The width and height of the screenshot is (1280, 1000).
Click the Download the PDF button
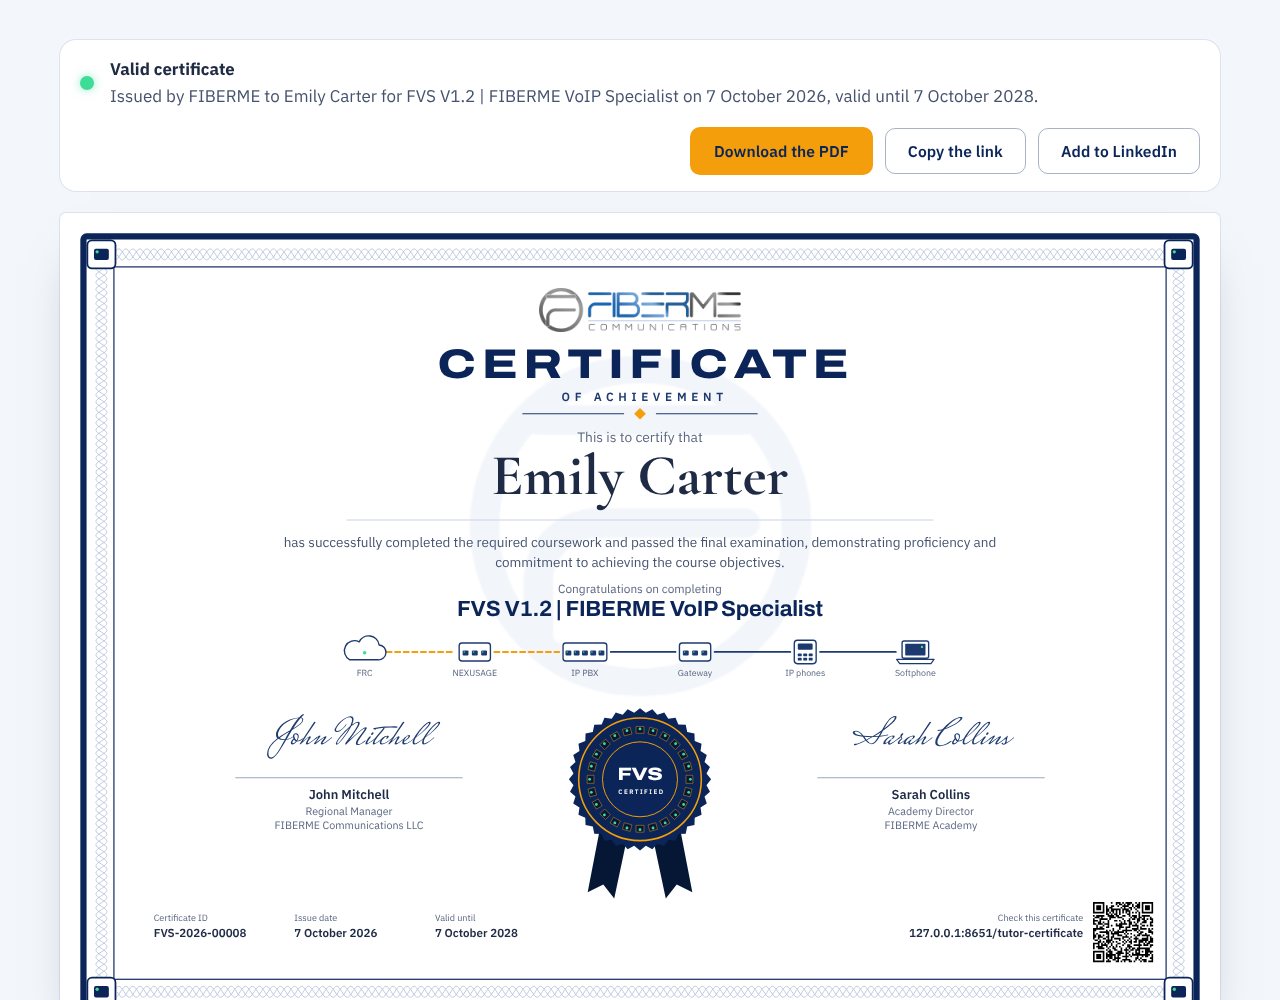pyautogui.click(x=781, y=151)
